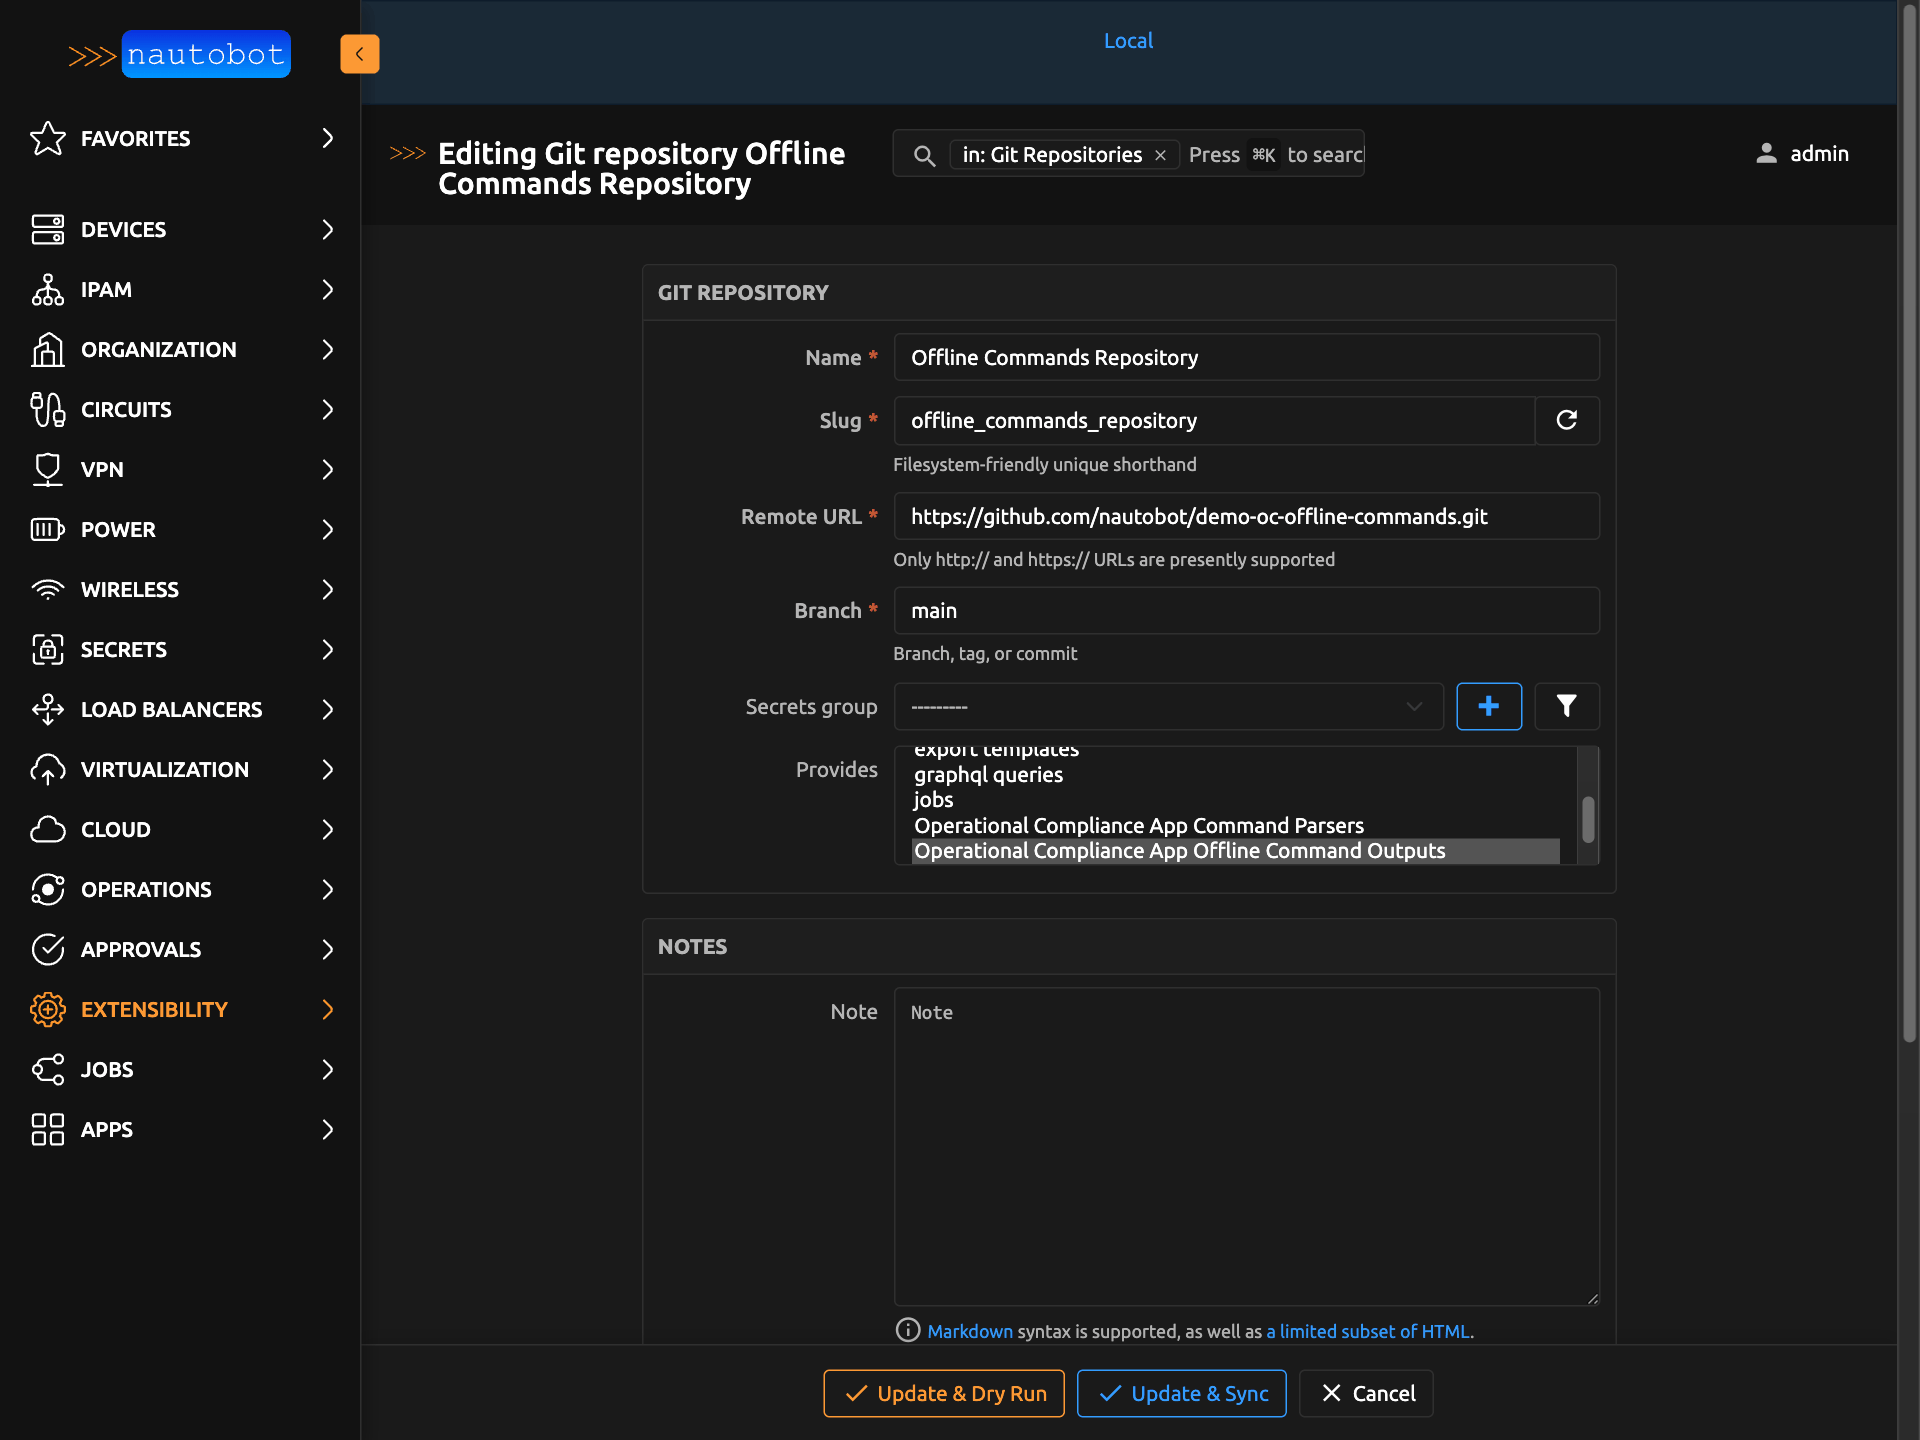The width and height of the screenshot is (1920, 1440).
Task: Open the Markdown syntax link
Action: pos(970,1331)
